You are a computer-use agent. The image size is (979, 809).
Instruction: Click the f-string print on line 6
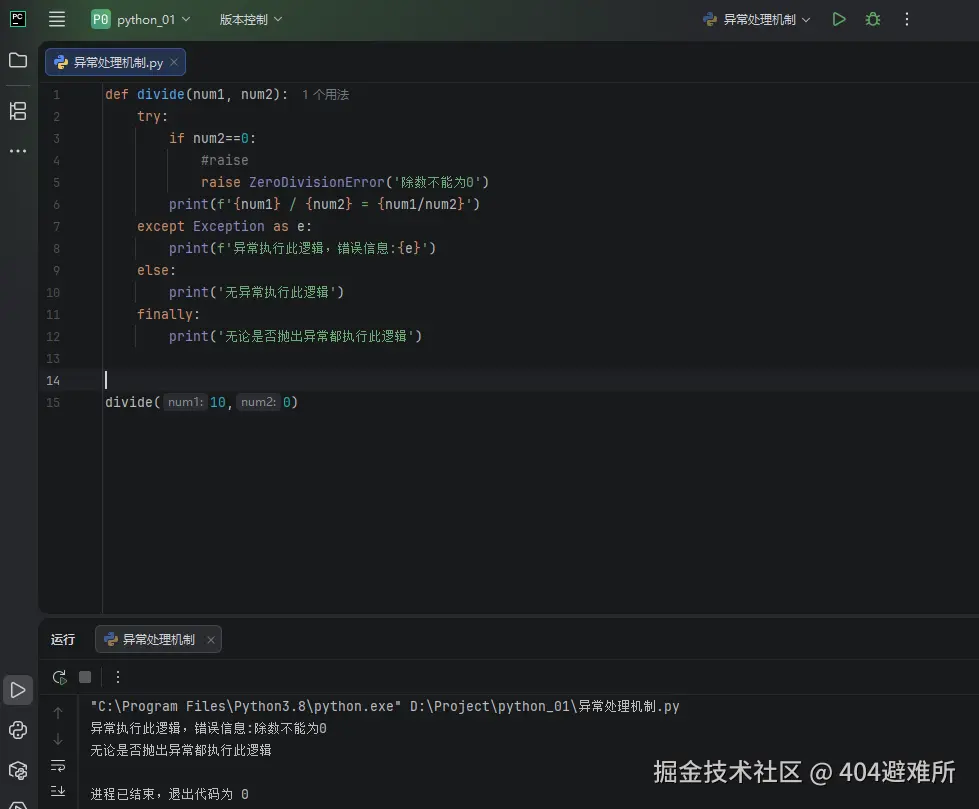click(324, 204)
